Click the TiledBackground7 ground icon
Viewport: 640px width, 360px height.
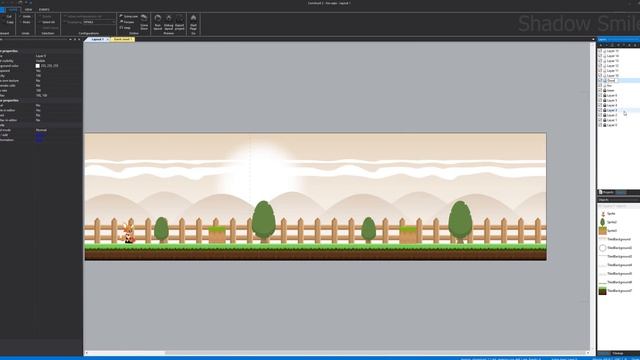pyautogui.click(x=602, y=291)
